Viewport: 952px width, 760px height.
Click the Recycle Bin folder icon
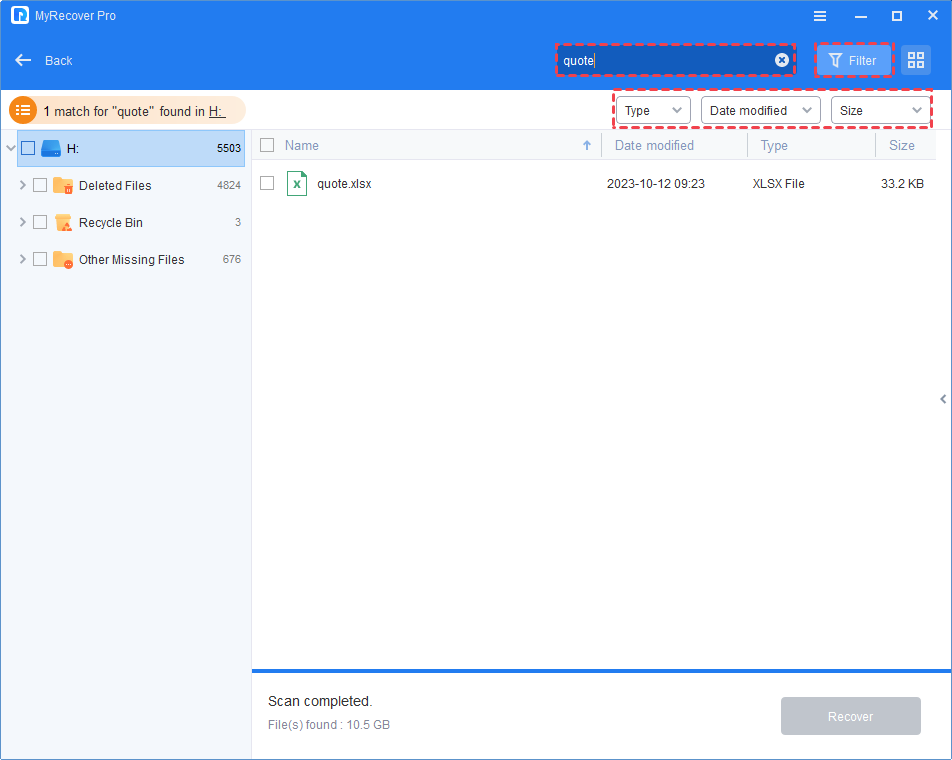click(x=63, y=222)
